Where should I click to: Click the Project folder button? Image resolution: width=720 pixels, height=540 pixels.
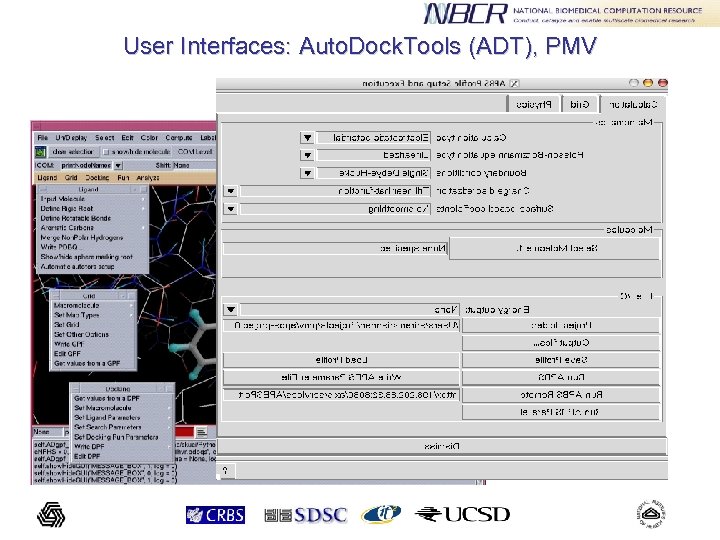point(561,326)
